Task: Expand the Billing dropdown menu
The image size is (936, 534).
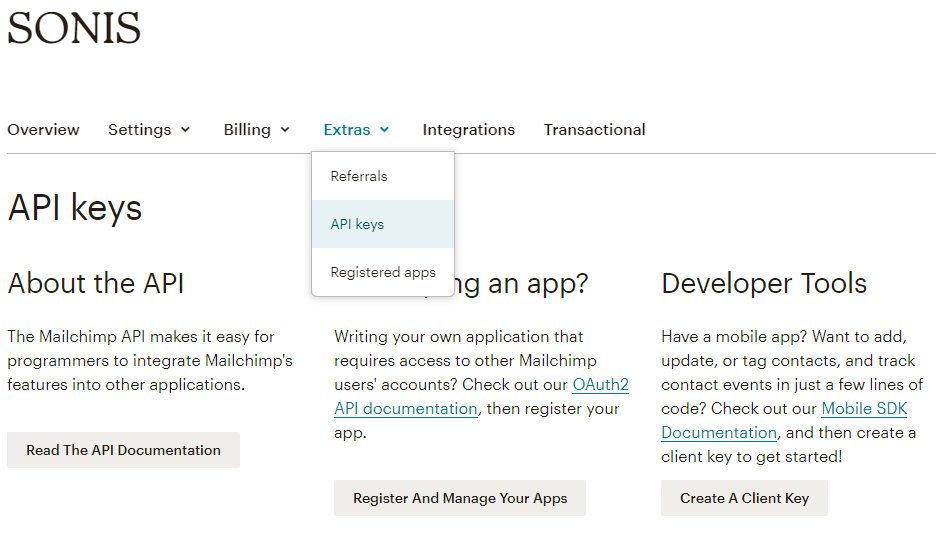Action: point(257,129)
